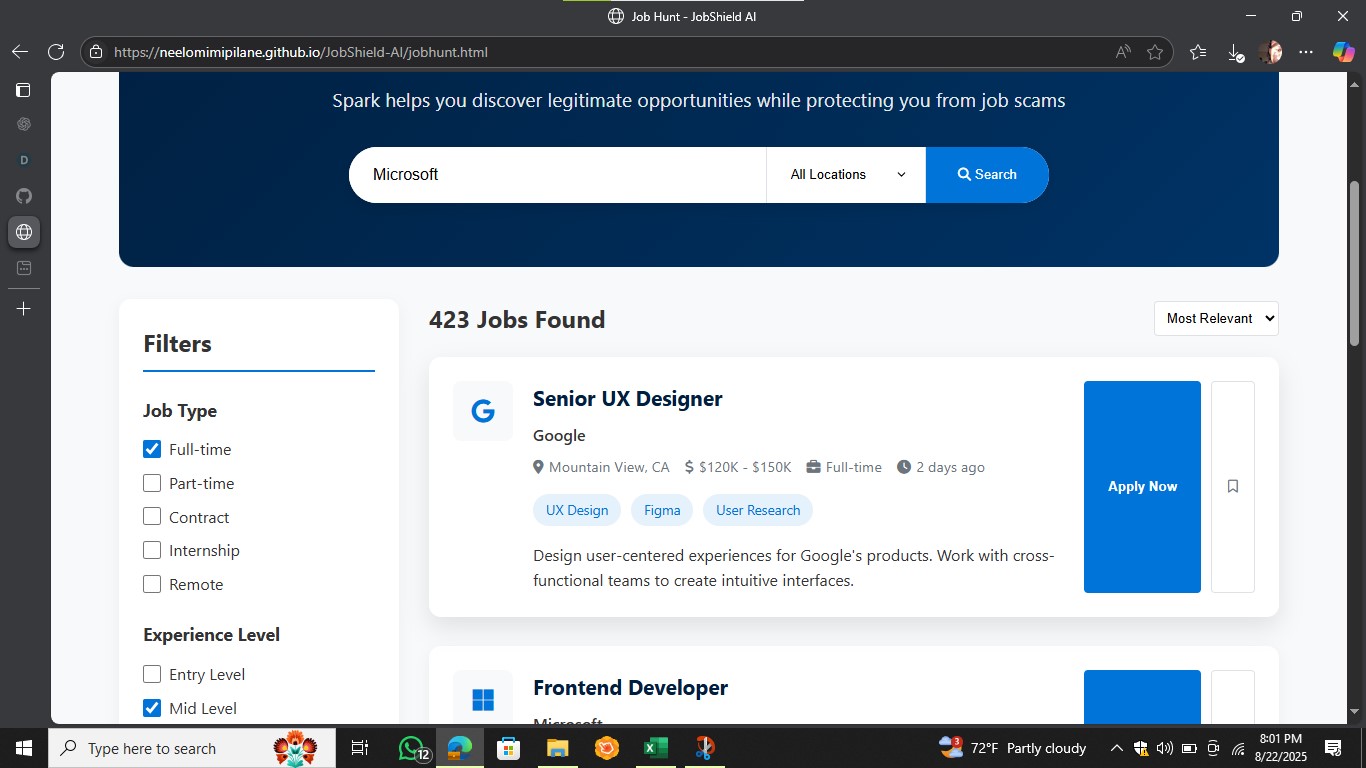1366x768 pixels.
Task: Launch the Copilot icon in Edge toolbar
Action: pyautogui.click(x=1343, y=52)
